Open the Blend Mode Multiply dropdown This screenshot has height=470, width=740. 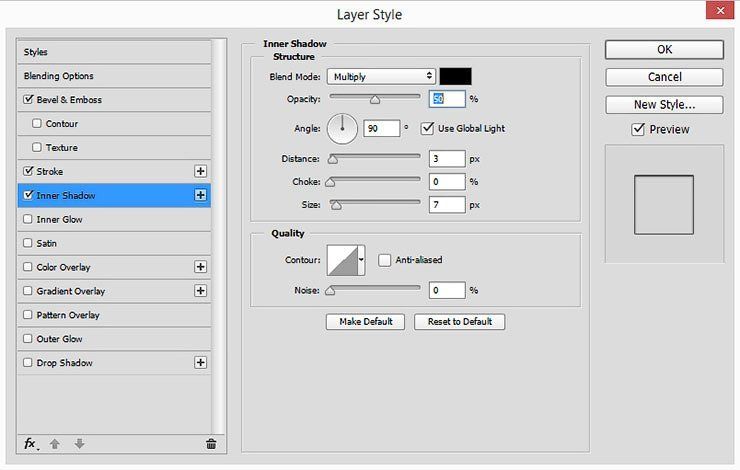pos(381,76)
